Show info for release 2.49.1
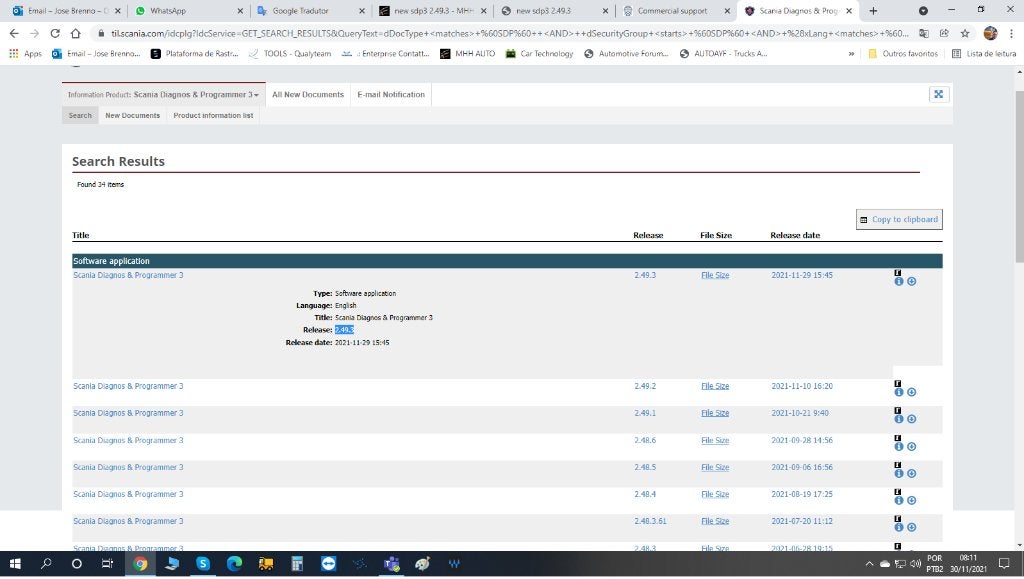 (x=899, y=419)
